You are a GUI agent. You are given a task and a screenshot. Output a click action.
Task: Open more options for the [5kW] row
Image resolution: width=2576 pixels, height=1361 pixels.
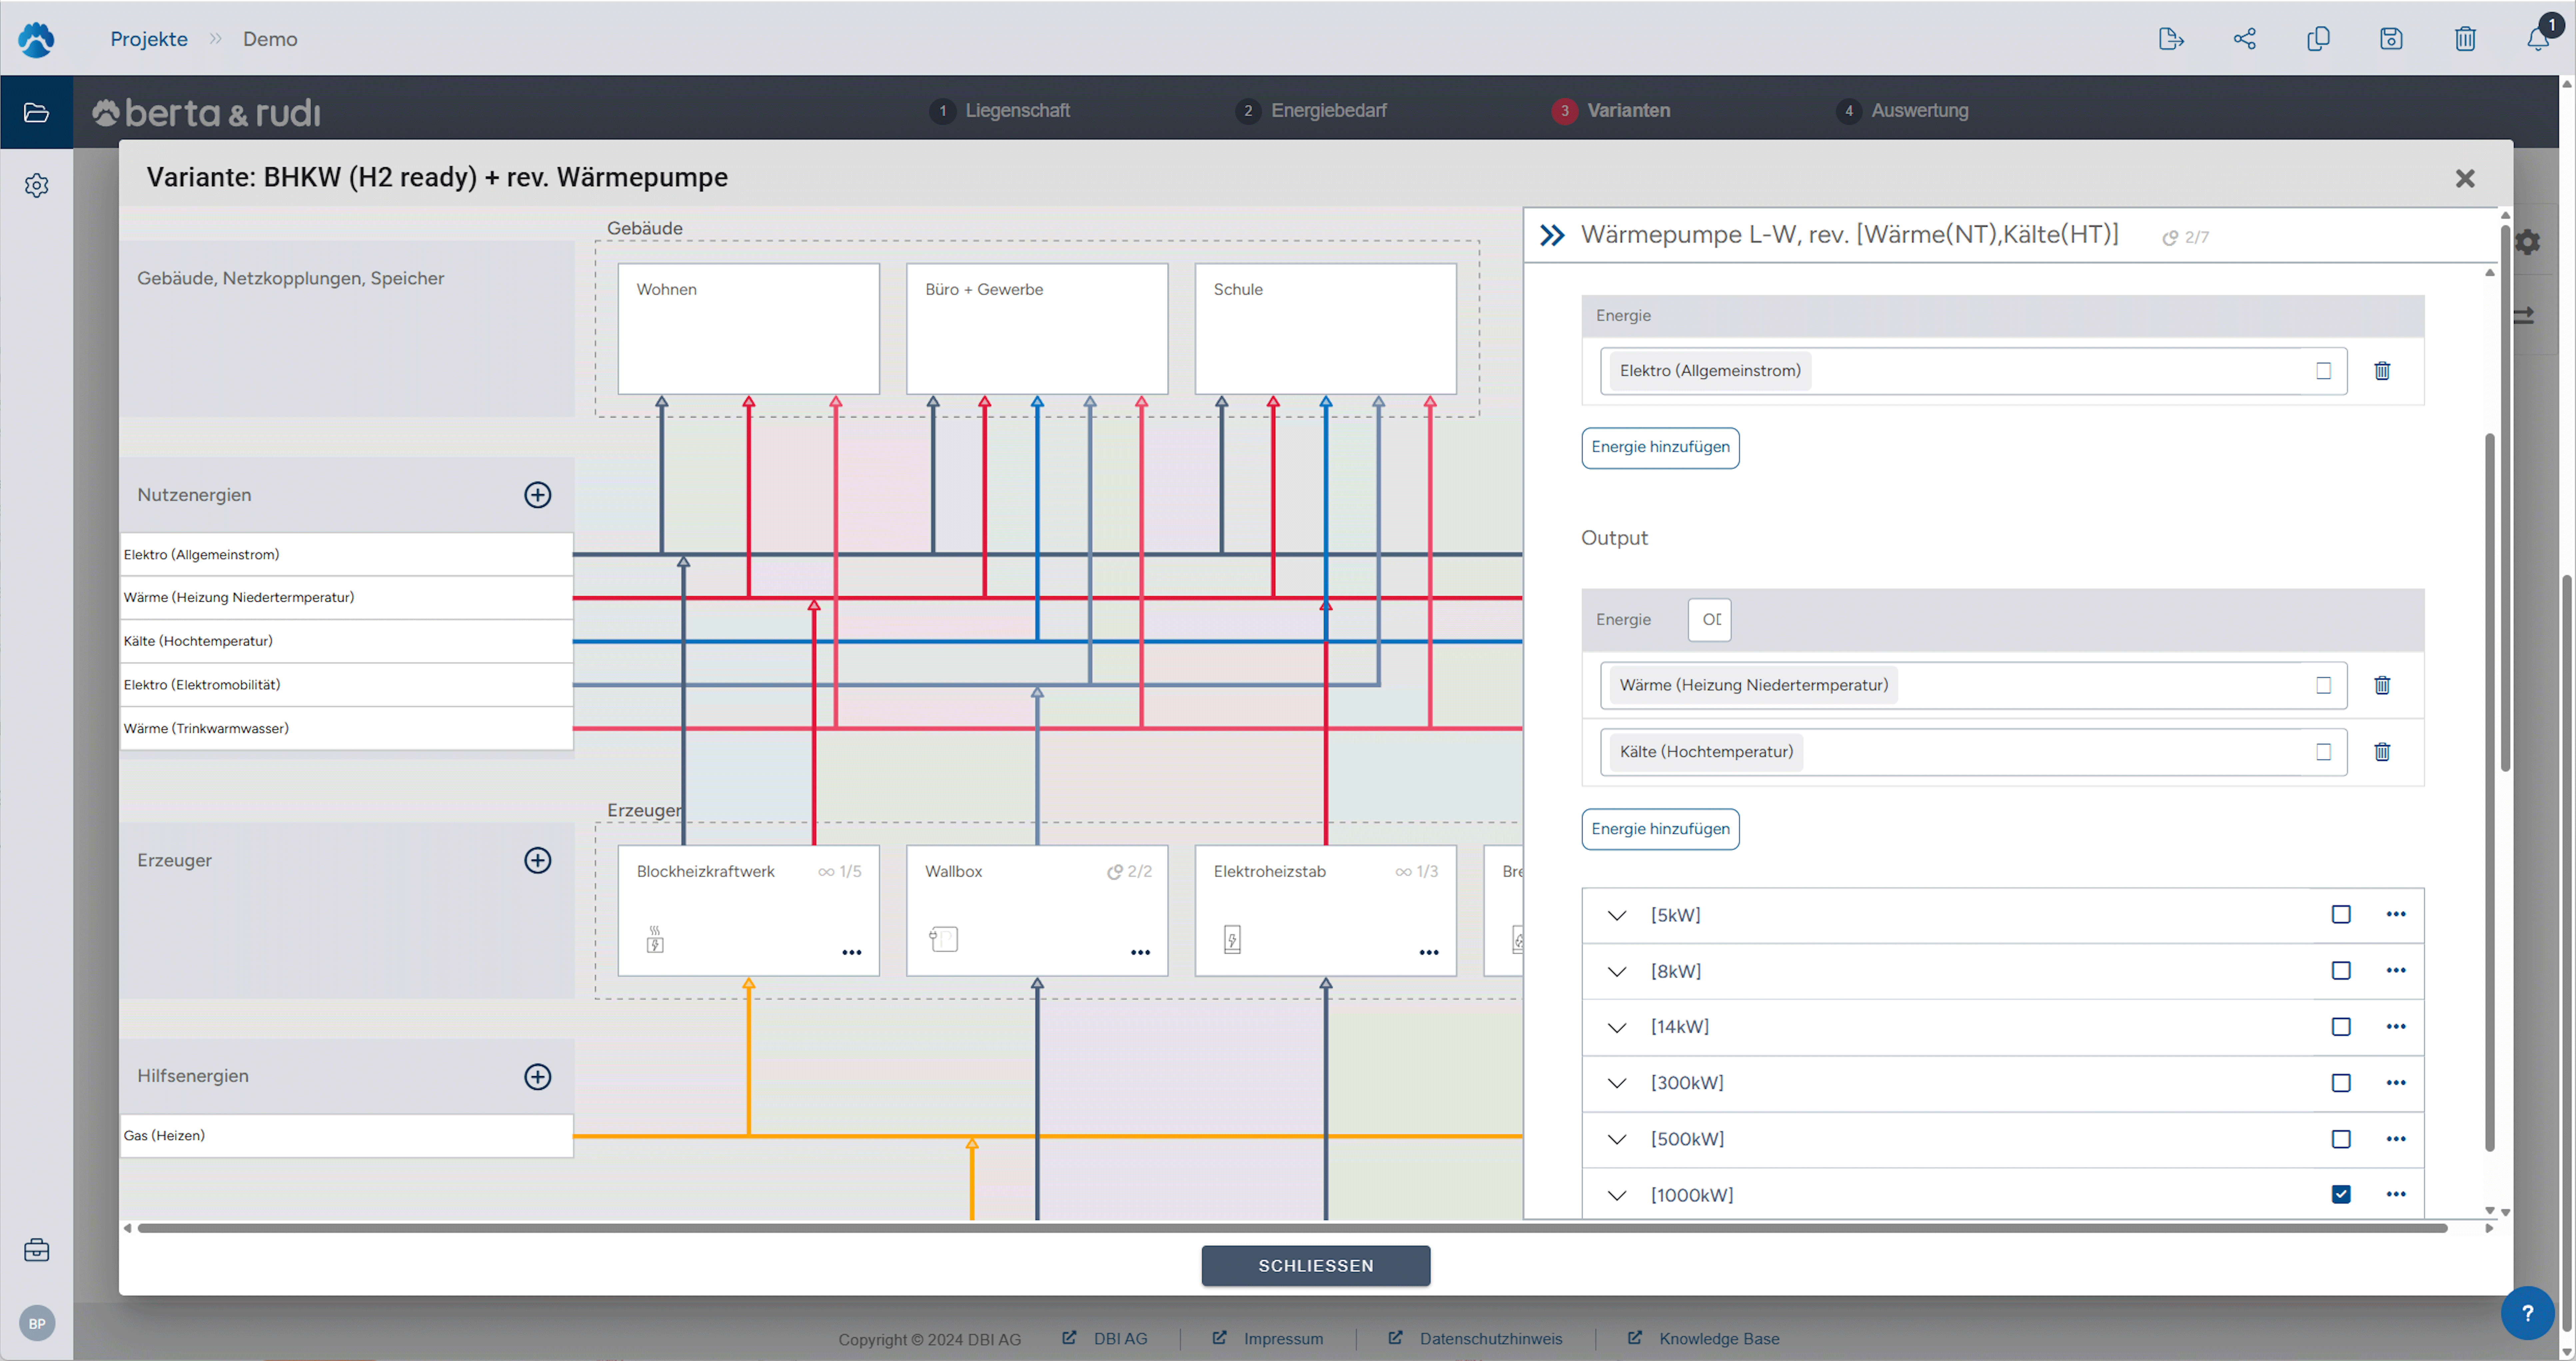coord(2396,914)
